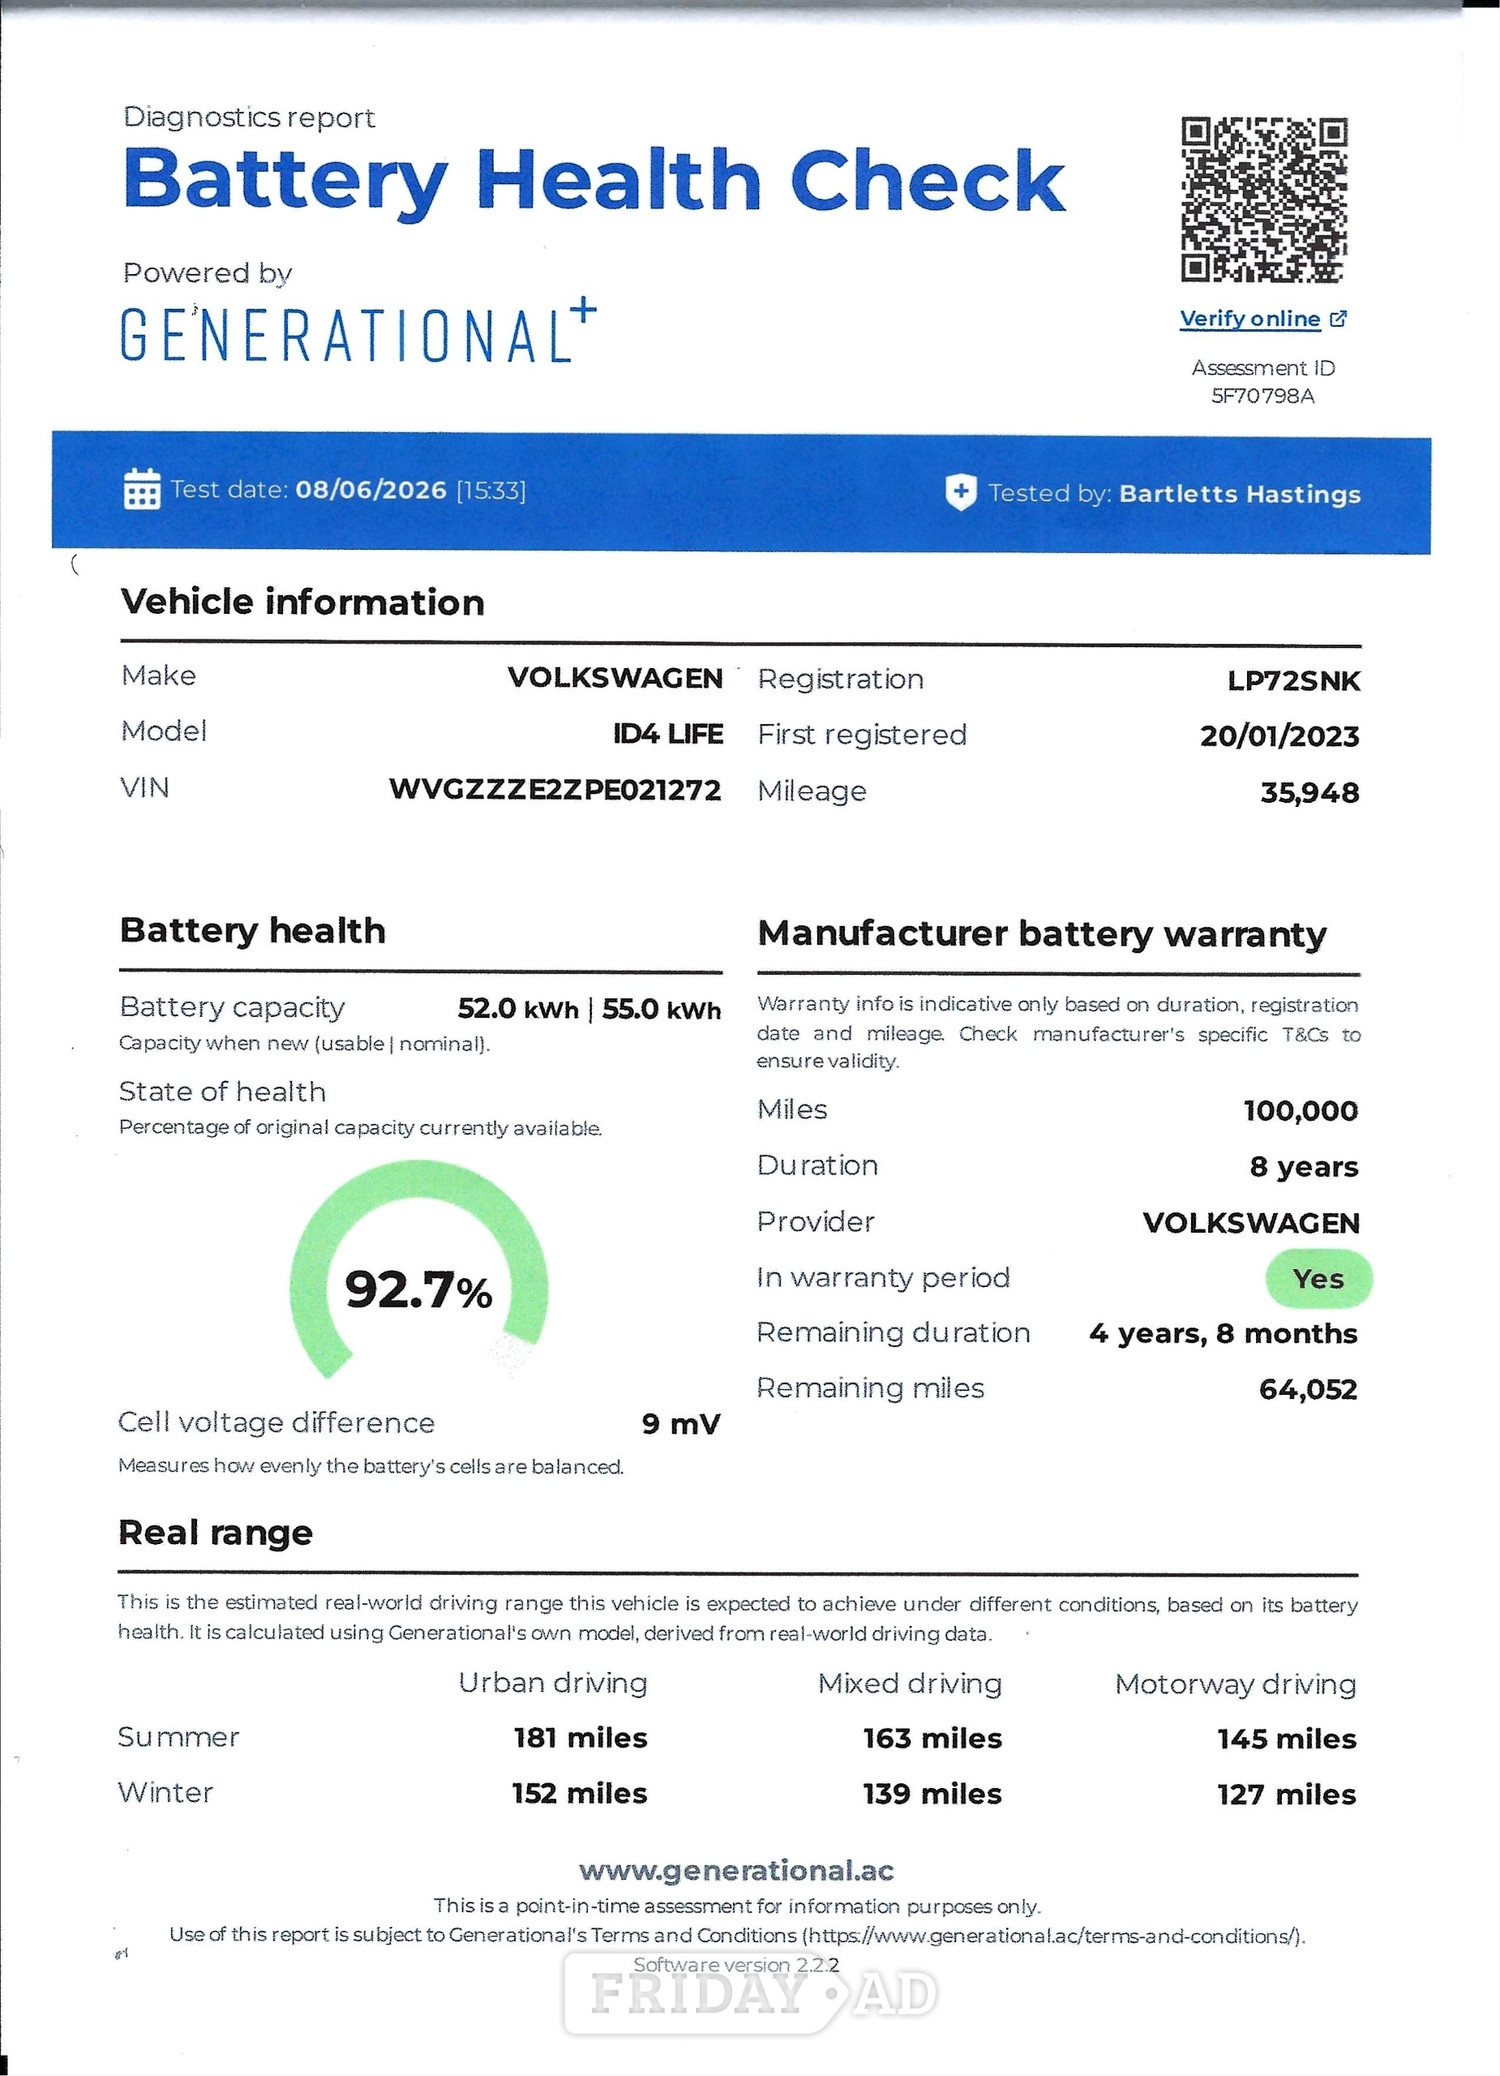Click the QR code image

click(x=1264, y=200)
